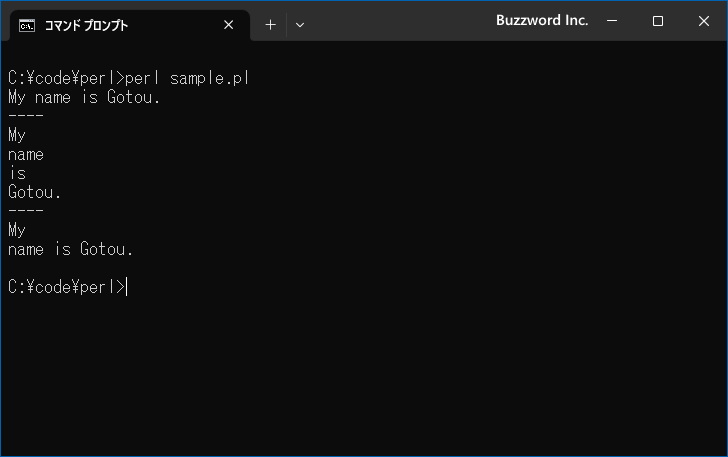Click the first 'My name is Gotou.' output

click(x=84, y=97)
